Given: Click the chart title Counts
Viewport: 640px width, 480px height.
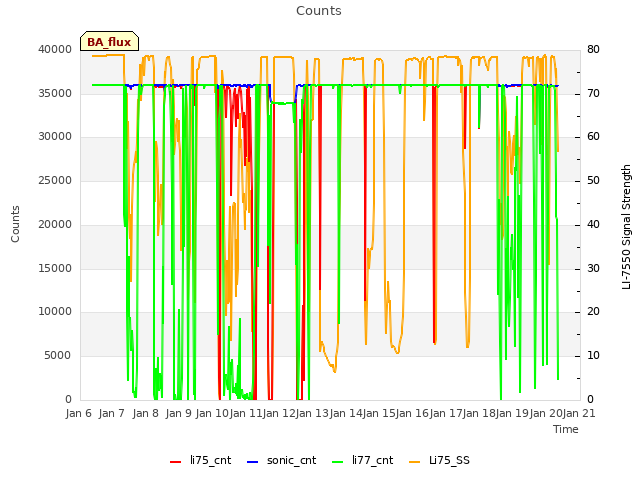Looking at the screenshot, I should tap(319, 11).
